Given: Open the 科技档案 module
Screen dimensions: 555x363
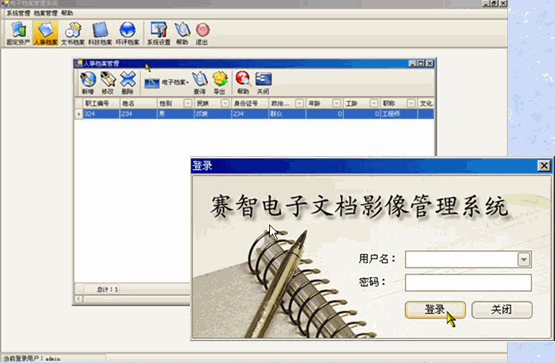Looking at the screenshot, I should [x=100, y=34].
